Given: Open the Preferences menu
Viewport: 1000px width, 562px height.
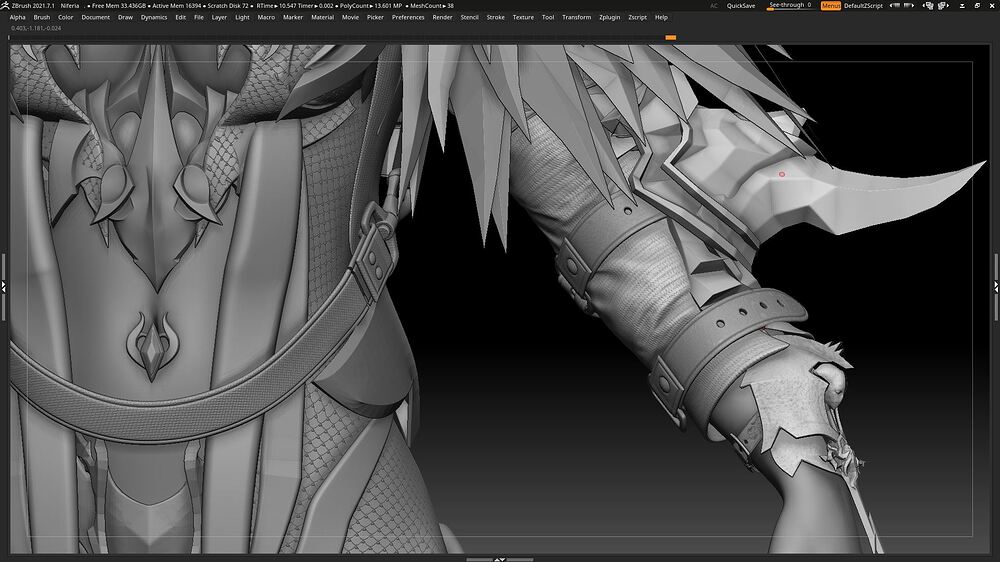Looking at the screenshot, I should click(408, 17).
